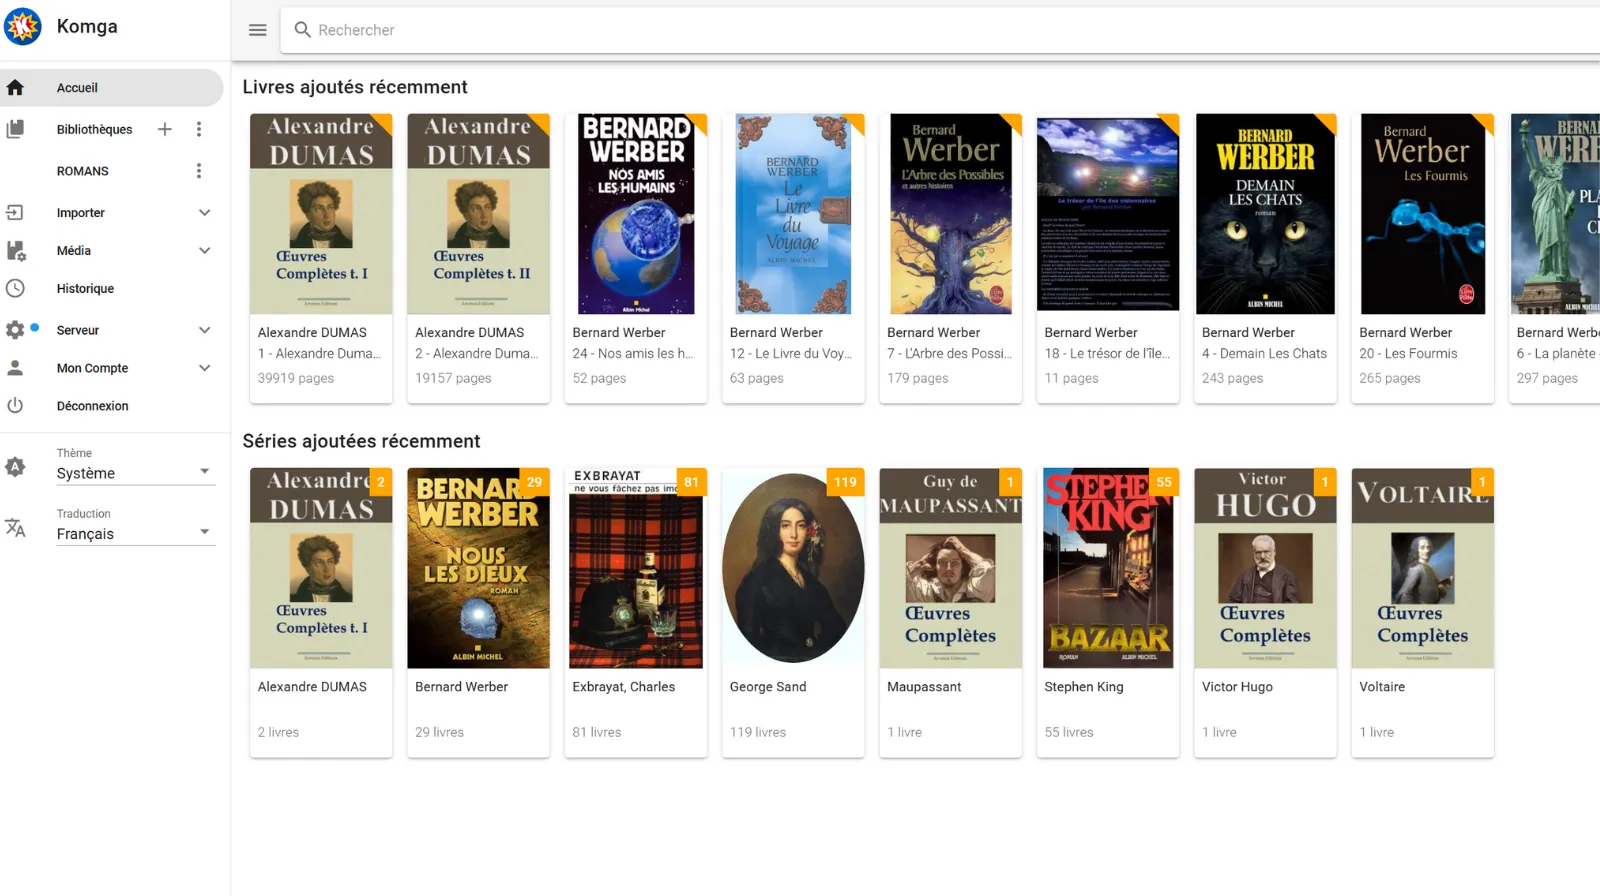Image resolution: width=1600 pixels, height=896 pixels.
Task: Expand the Mon Compte section
Action: [x=204, y=368]
